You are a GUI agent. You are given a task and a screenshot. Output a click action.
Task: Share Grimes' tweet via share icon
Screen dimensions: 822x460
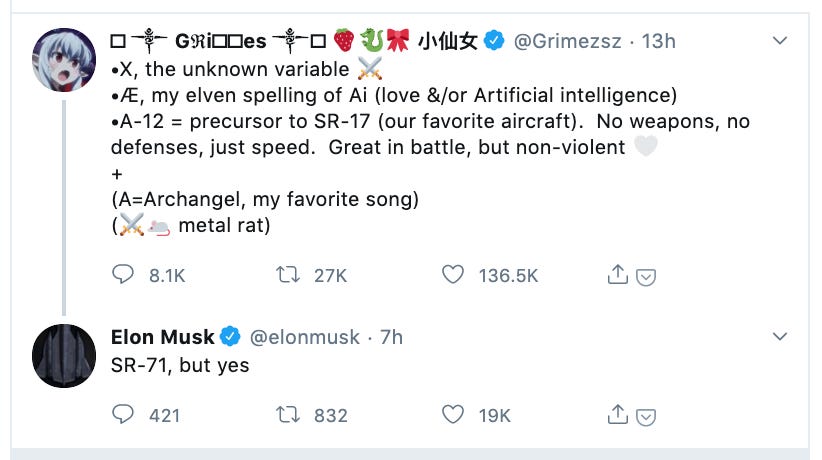[x=618, y=274]
